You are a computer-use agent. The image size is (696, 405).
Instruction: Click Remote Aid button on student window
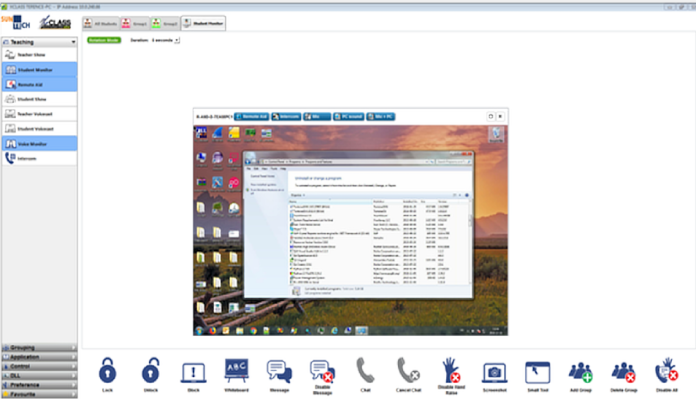tap(252, 117)
